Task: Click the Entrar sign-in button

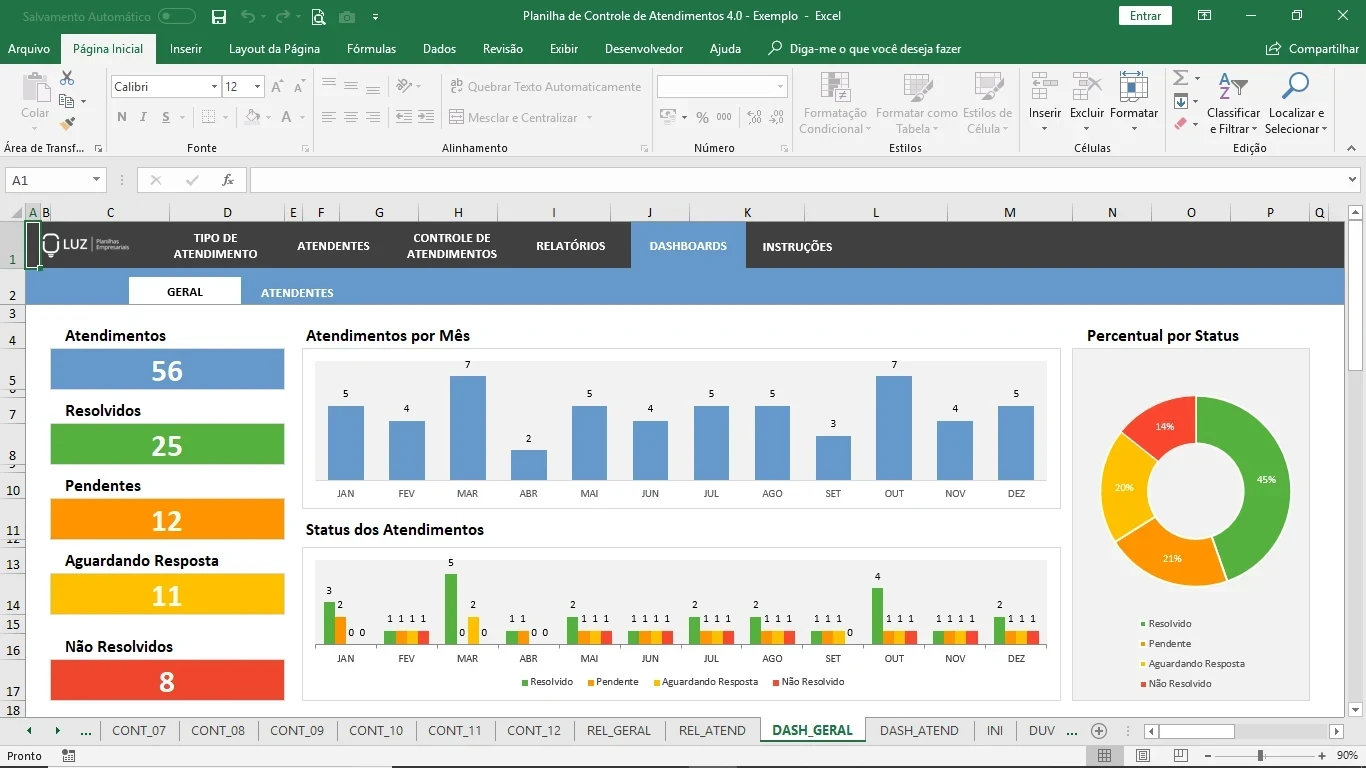Action: [x=1145, y=16]
